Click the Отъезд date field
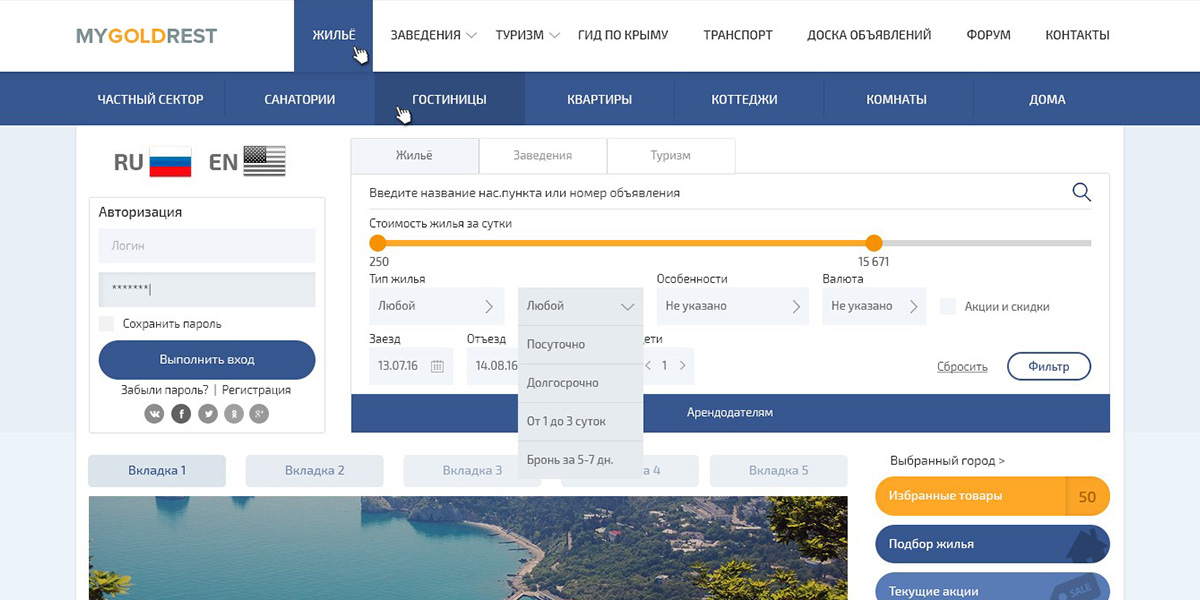Viewport: 1200px width, 600px height. point(492,366)
